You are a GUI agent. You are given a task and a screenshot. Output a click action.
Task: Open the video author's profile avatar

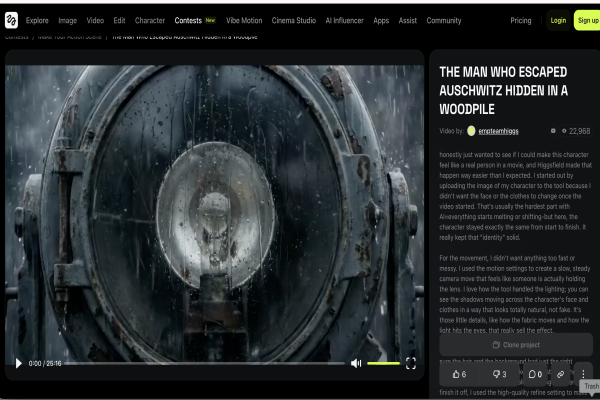point(471,131)
